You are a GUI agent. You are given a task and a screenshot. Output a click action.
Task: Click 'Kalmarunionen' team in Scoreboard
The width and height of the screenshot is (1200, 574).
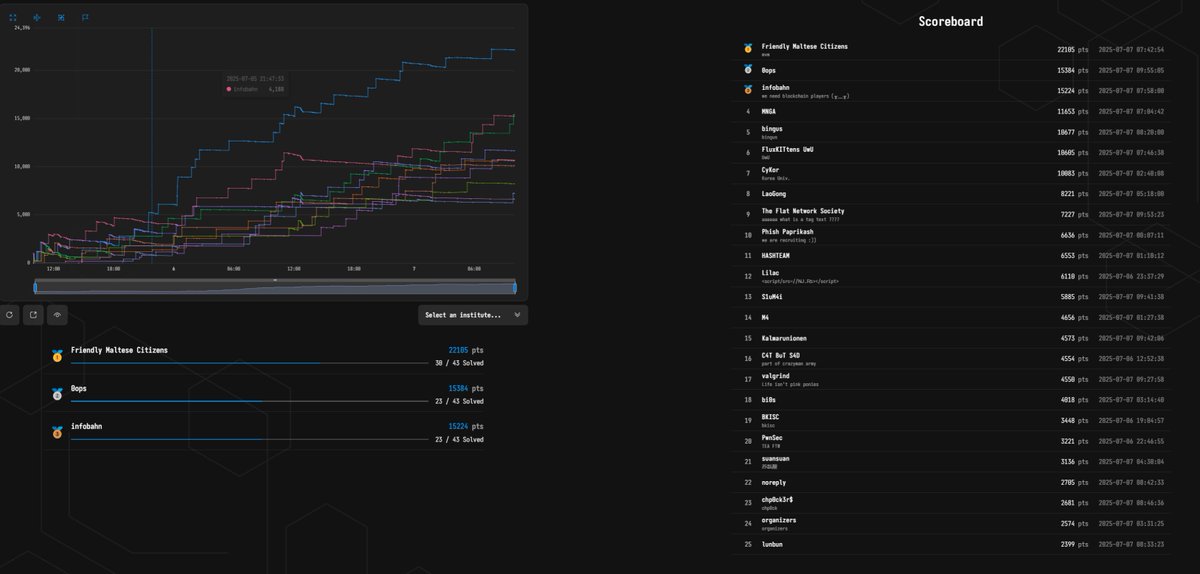(x=784, y=338)
